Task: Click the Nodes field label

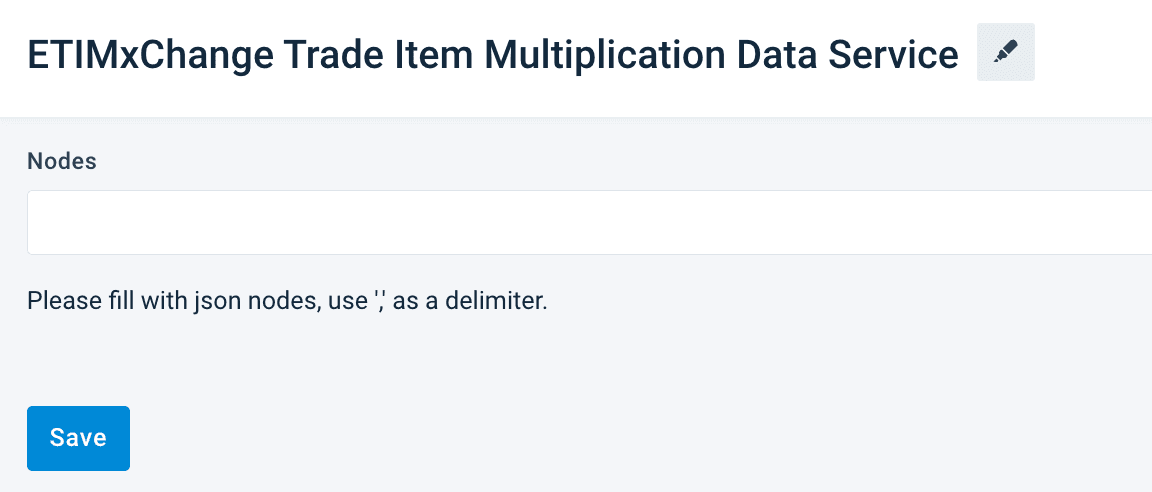Action: point(62,161)
